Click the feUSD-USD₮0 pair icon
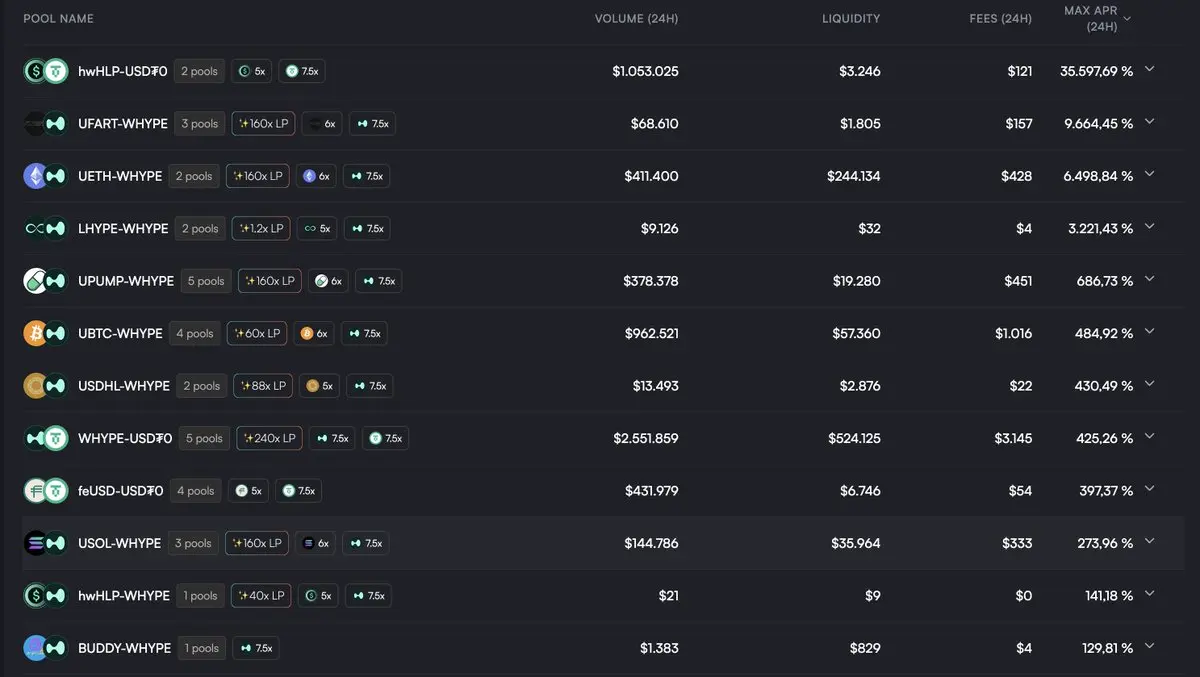The width and height of the screenshot is (1200, 677). (x=45, y=491)
